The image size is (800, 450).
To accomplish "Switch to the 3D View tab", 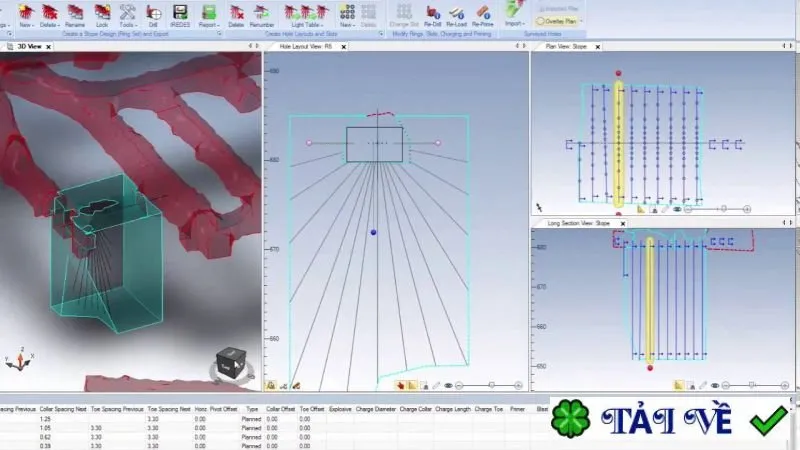I will pos(29,46).
